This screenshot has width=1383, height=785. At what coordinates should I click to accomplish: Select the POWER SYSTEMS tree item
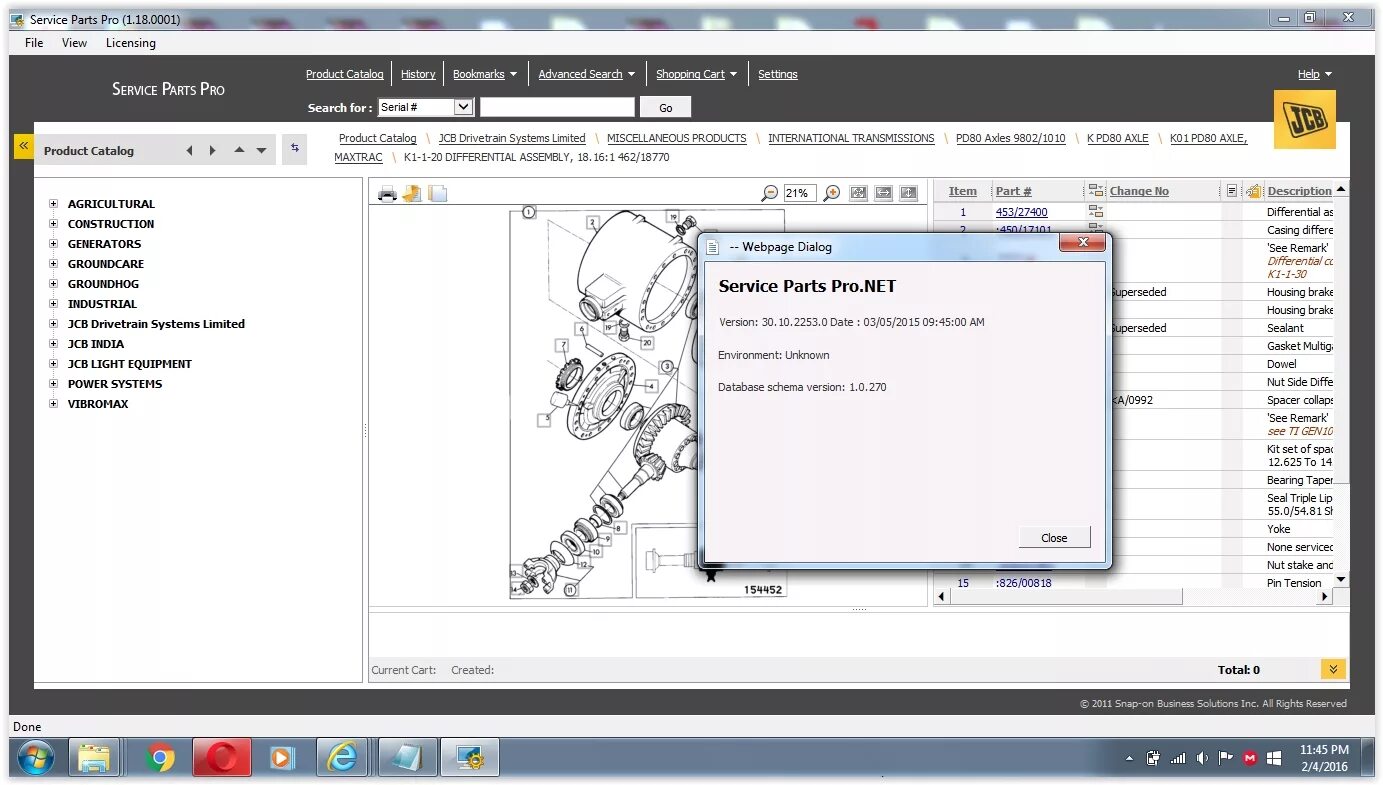[115, 384]
